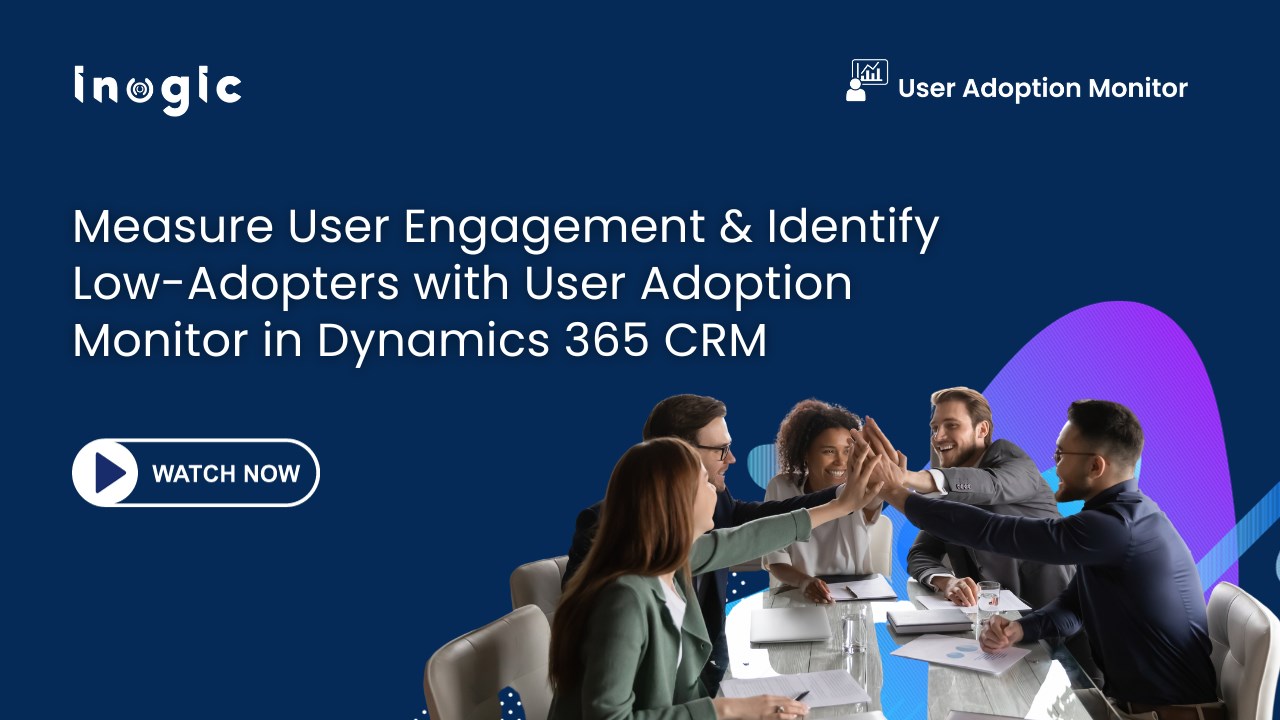1280x720 pixels.
Task: Click the User Adoption Monitor chart icon
Action: pos(867,81)
